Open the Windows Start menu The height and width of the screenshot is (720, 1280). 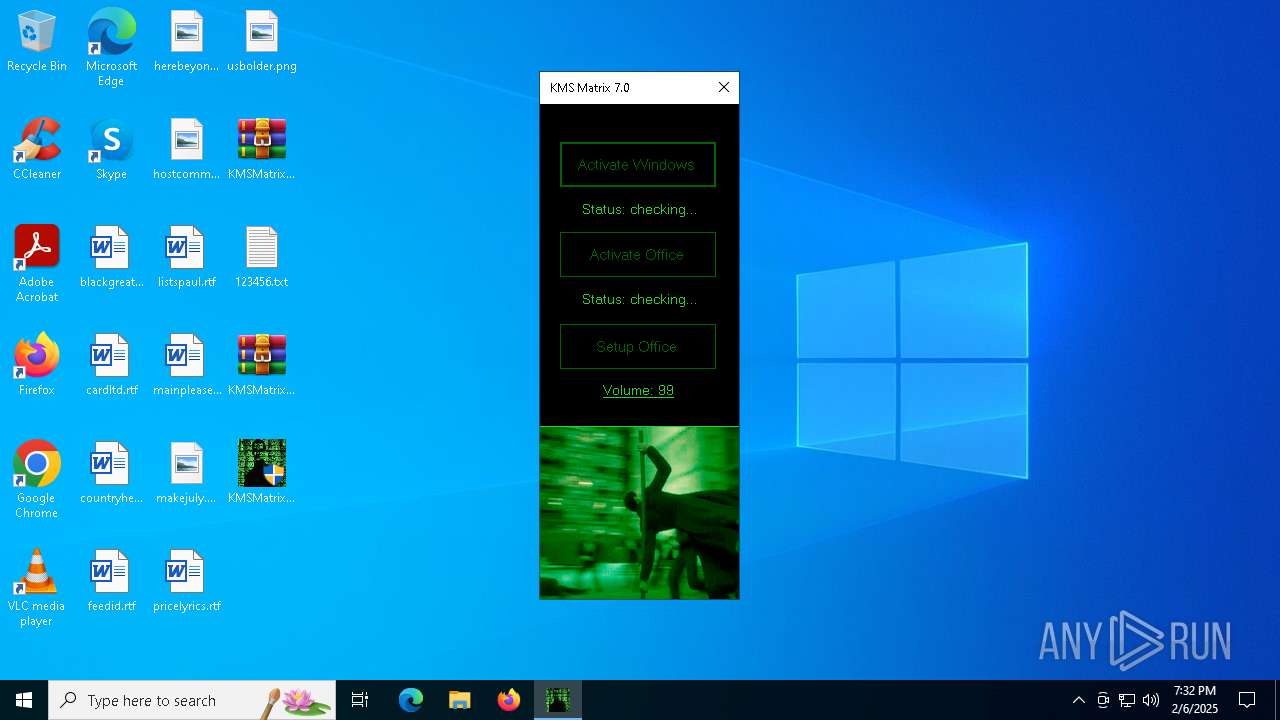24,700
